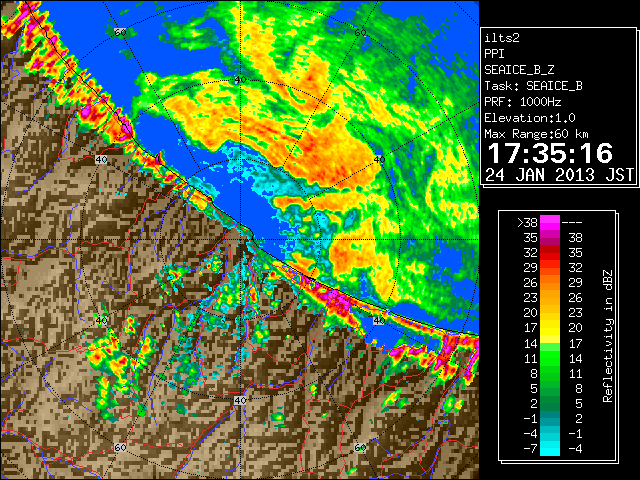The image size is (640, 480).
Task: Click the 'PPI' scan type label
Action: (x=494, y=54)
